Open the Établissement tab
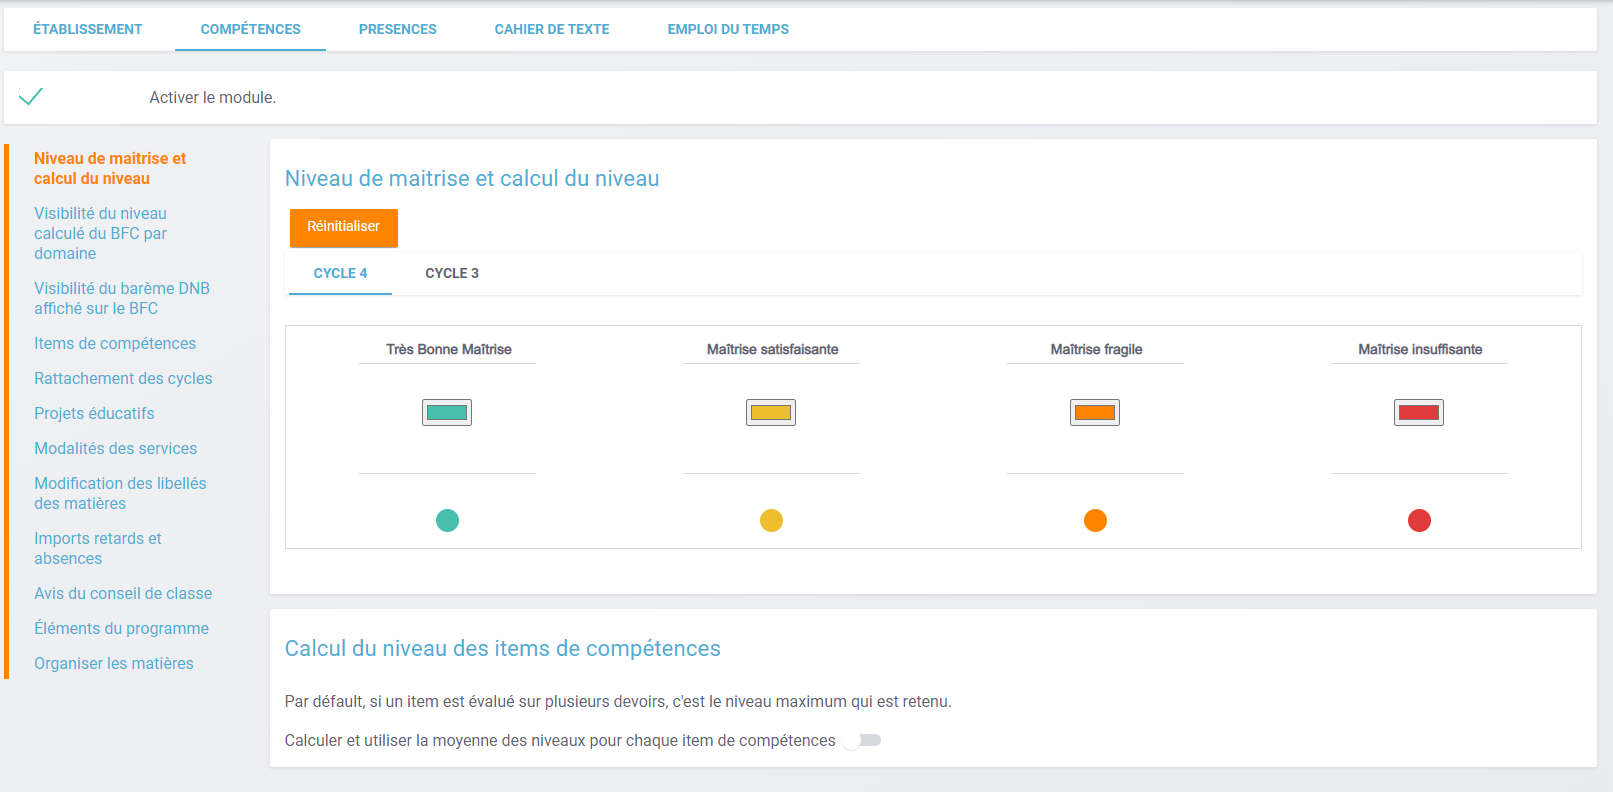Viewport: 1613px width, 792px height. click(88, 29)
